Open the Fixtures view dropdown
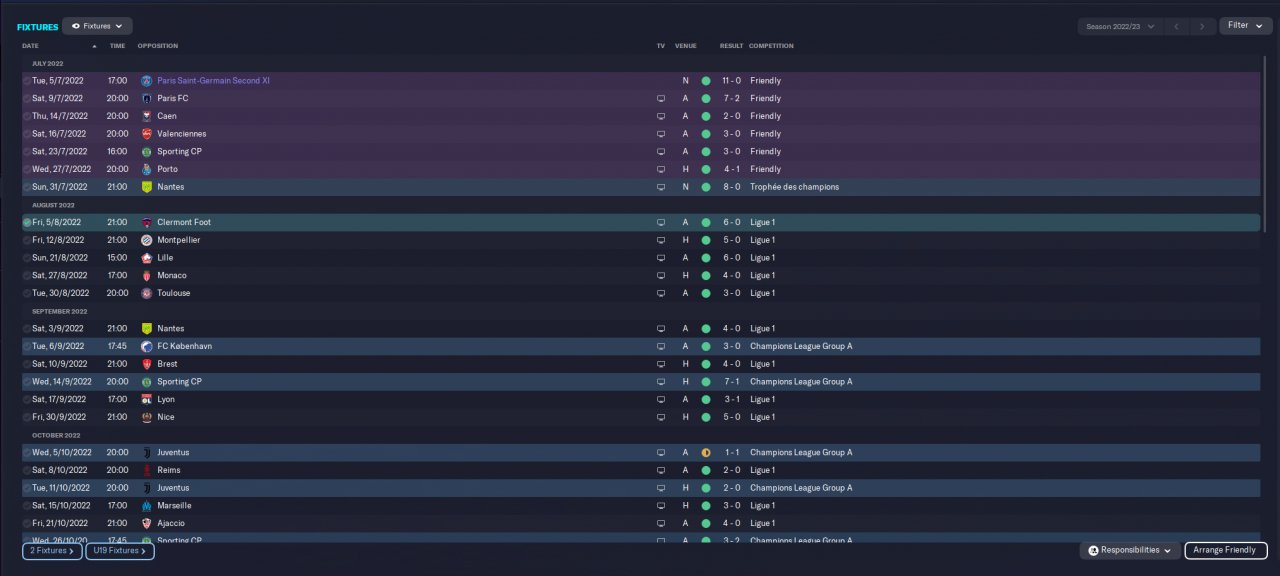The height and width of the screenshot is (576, 1280). click(97, 26)
